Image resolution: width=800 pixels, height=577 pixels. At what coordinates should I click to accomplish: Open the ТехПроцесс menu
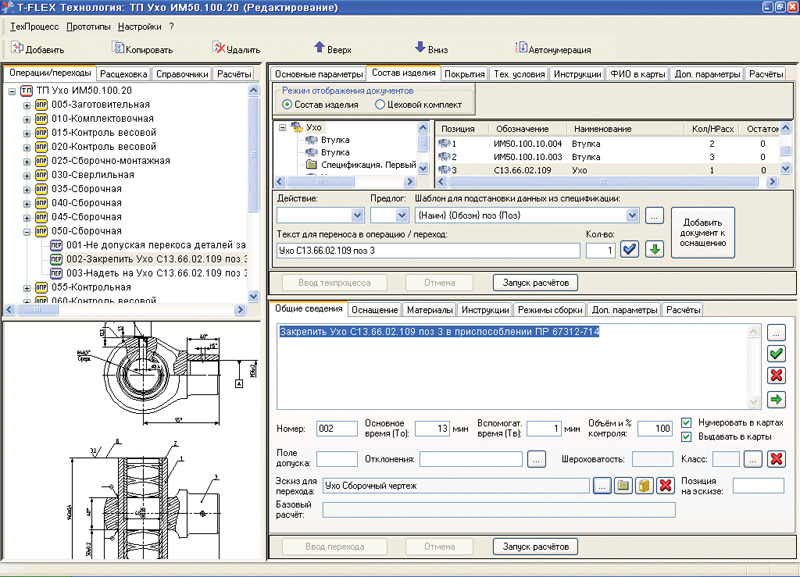pos(35,27)
